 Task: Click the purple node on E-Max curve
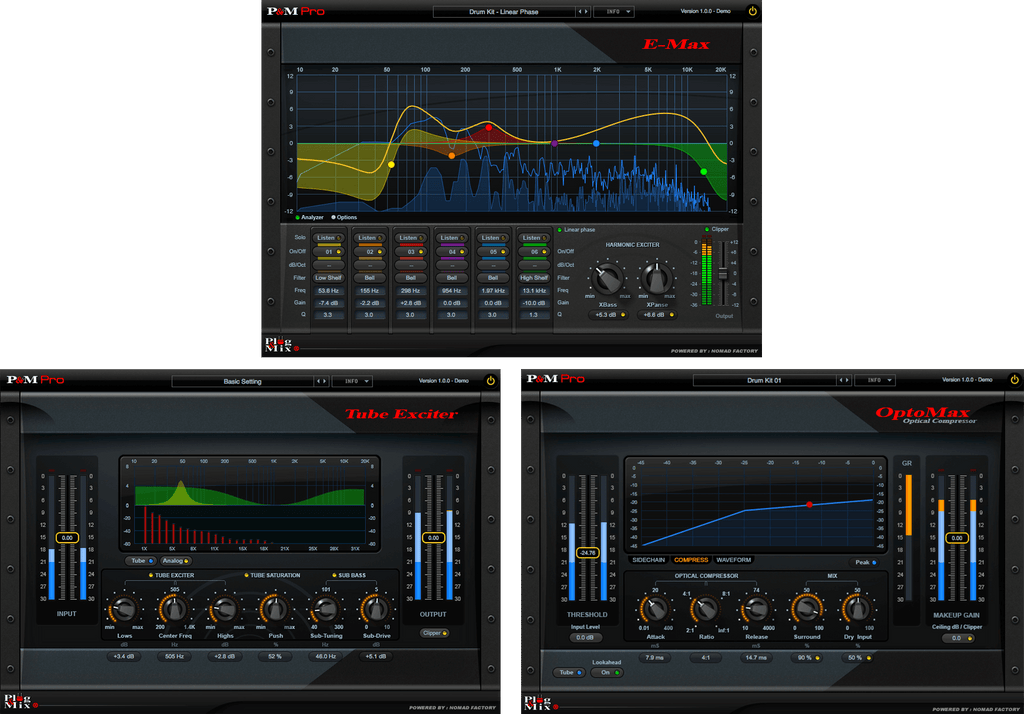554,143
